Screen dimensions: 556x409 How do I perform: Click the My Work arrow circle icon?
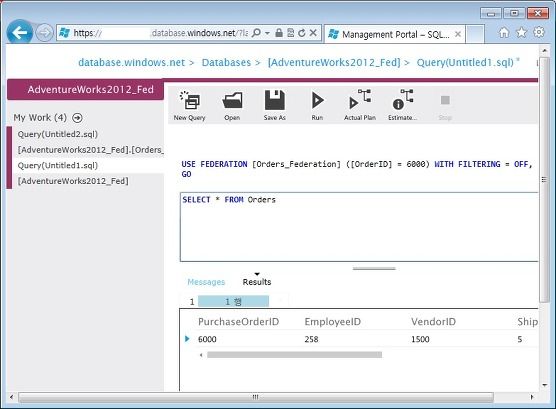(77, 118)
